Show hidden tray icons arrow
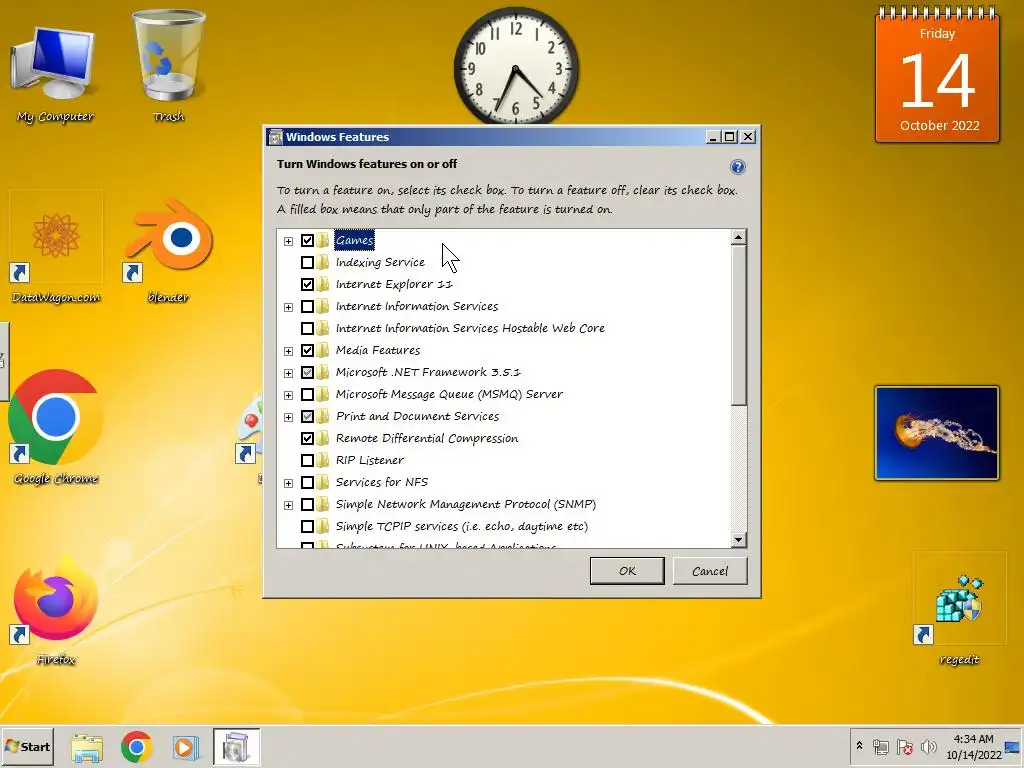Viewport: 1024px width, 768px height. [x=859, y=746]
